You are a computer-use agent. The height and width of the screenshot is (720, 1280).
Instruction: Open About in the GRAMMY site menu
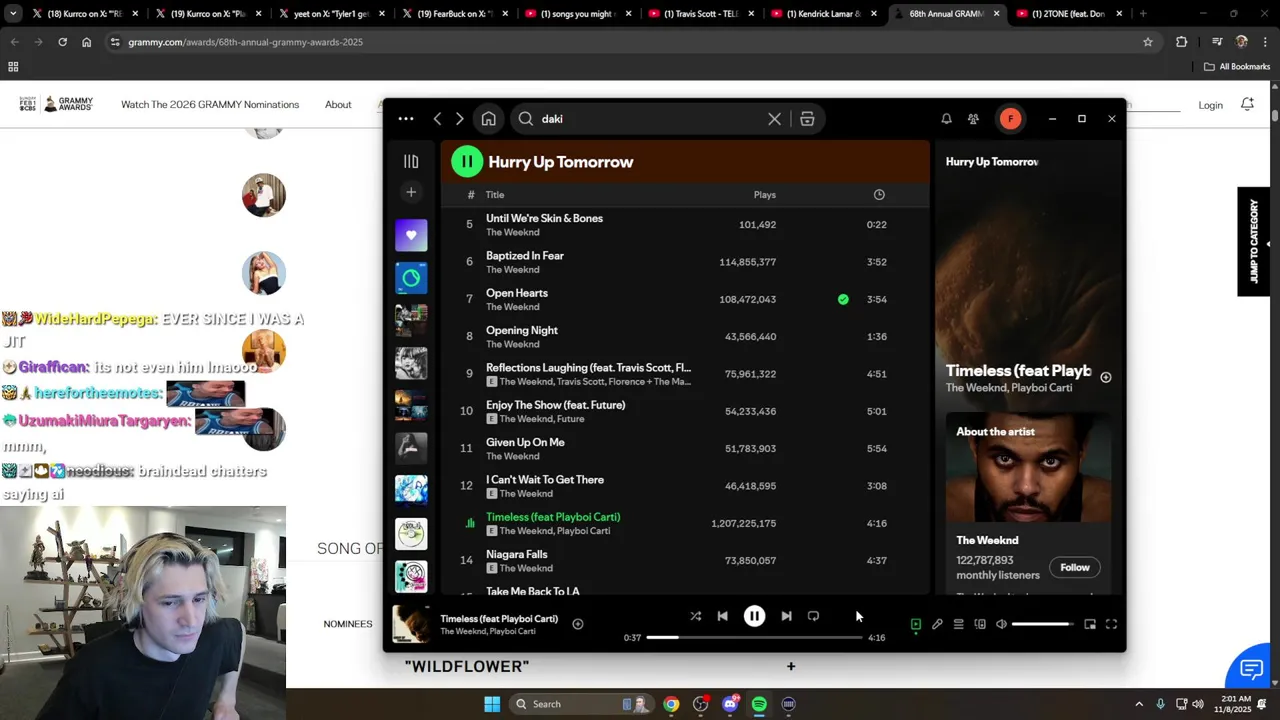pyautogui.click(x=338, y=105)
